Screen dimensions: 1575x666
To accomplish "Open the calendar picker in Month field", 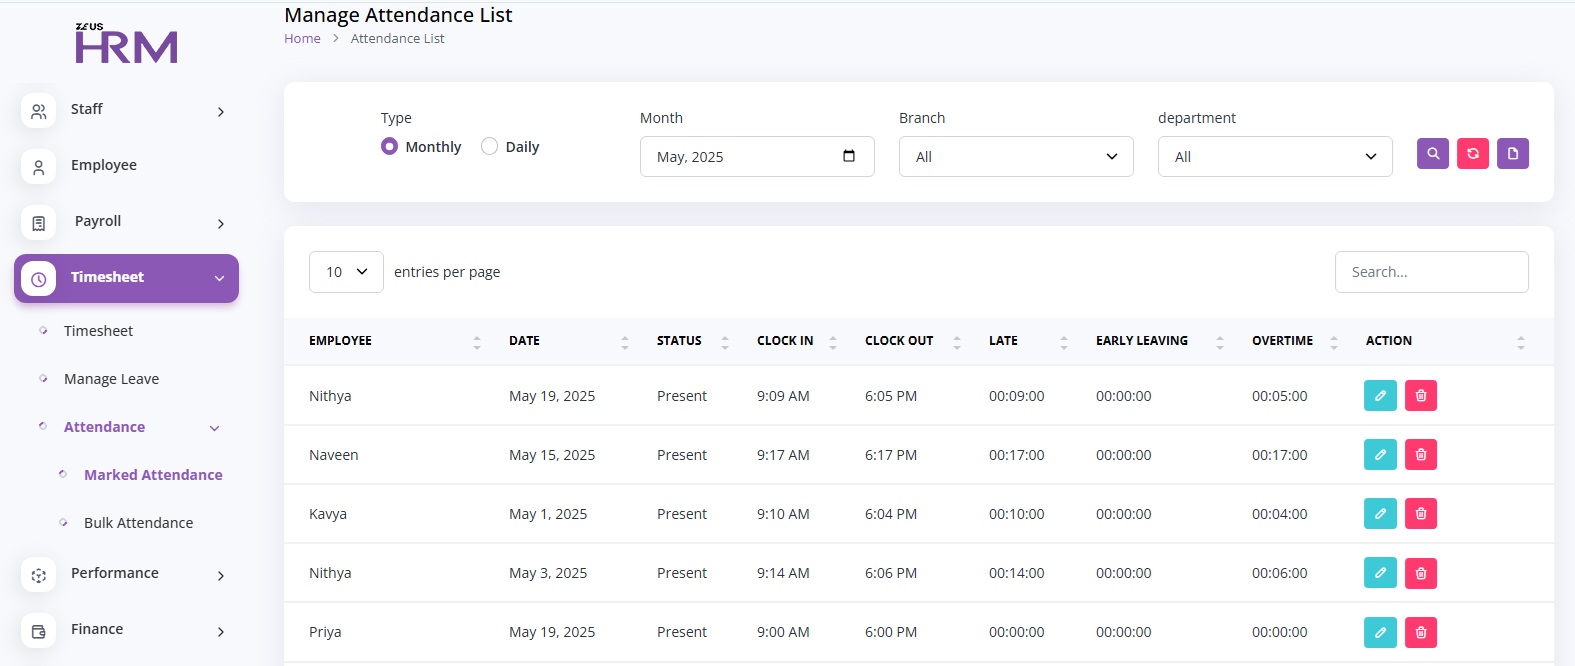I will 849,156.
